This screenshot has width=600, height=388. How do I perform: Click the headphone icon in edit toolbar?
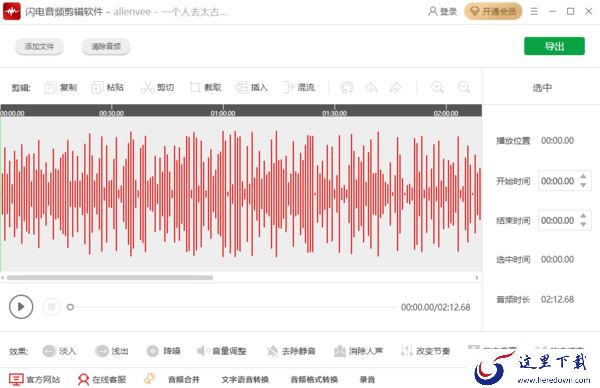[x=347, y=88]
